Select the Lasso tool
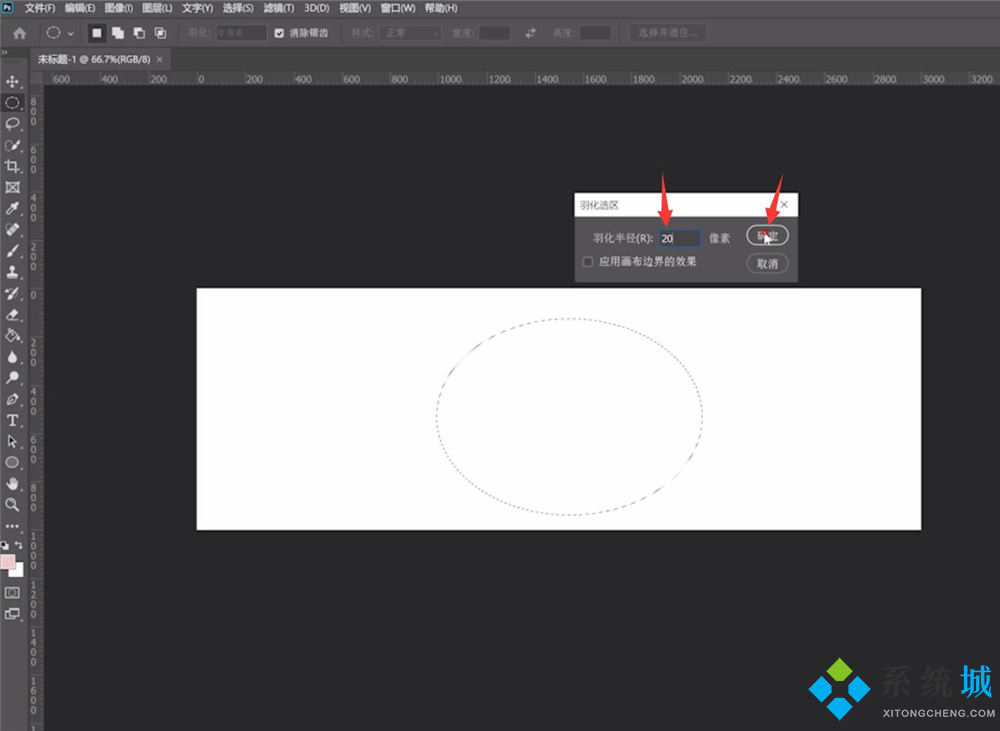 13,124
